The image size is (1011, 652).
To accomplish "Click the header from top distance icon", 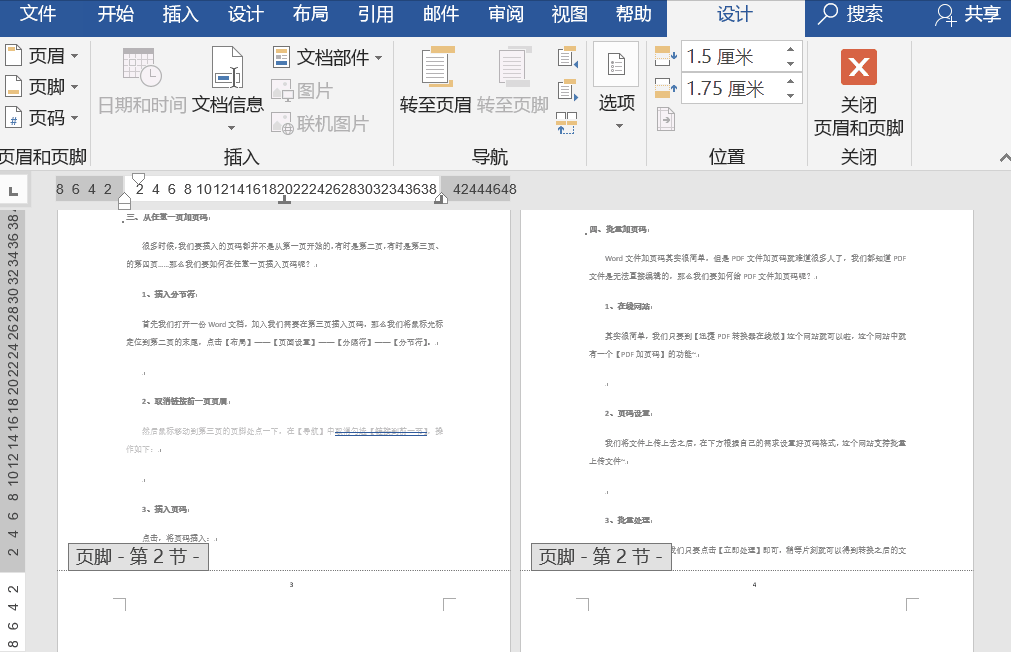I will pos(665,57).
